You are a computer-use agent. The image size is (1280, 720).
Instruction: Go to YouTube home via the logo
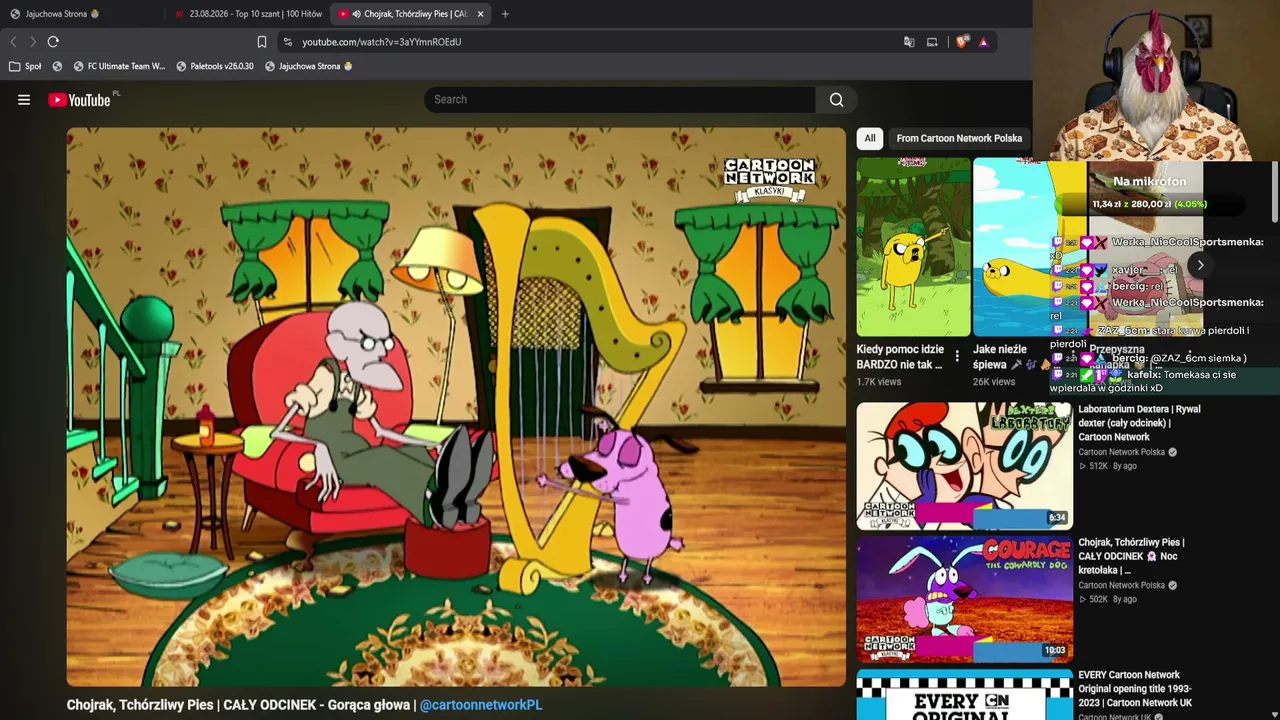click(x=79, y=100)
